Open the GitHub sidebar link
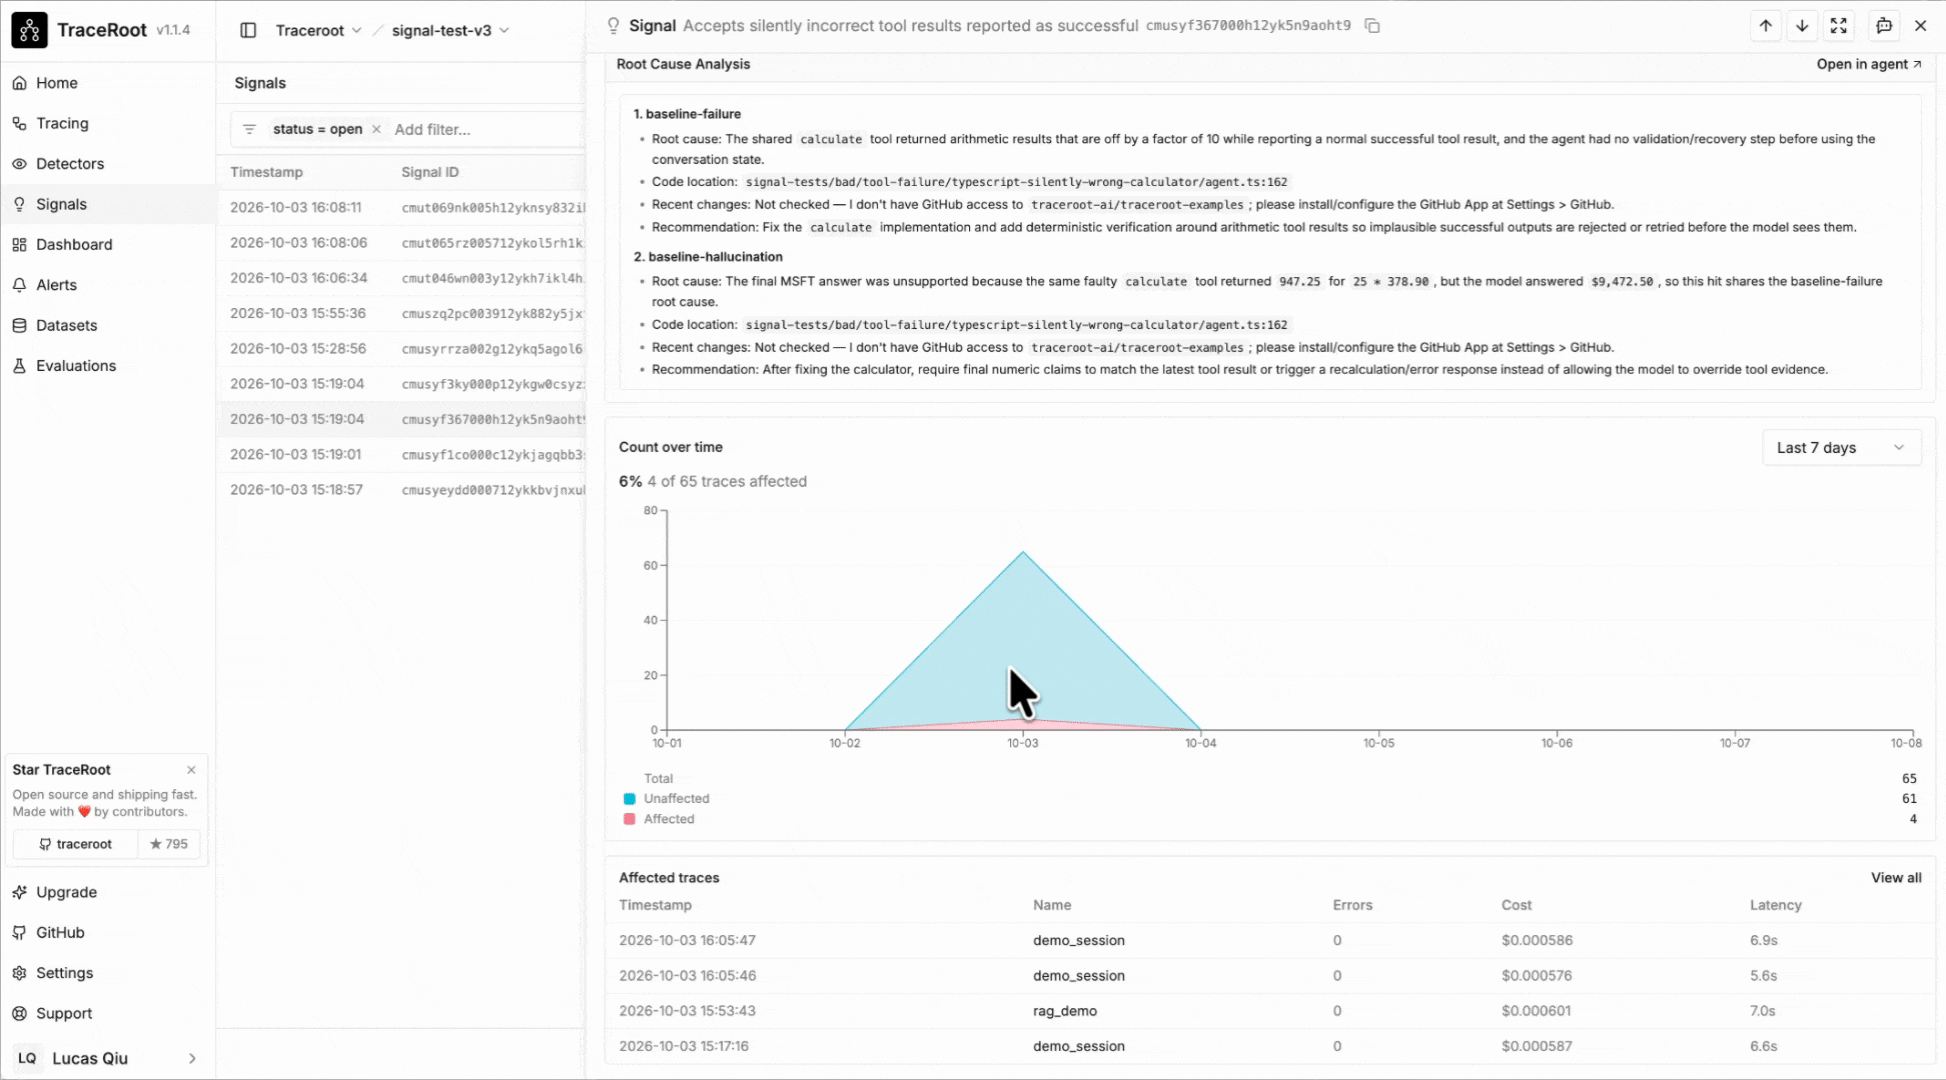 point(108,932)
